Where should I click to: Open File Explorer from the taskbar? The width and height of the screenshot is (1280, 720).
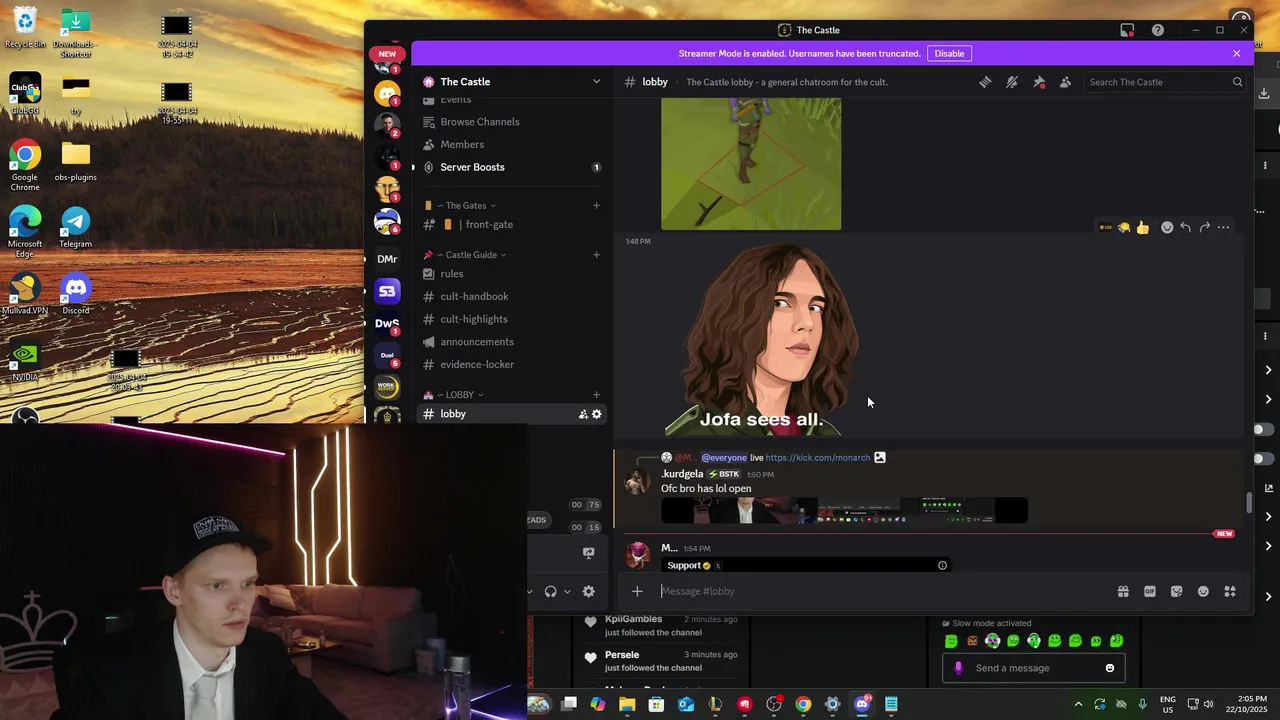click(627, 704)
